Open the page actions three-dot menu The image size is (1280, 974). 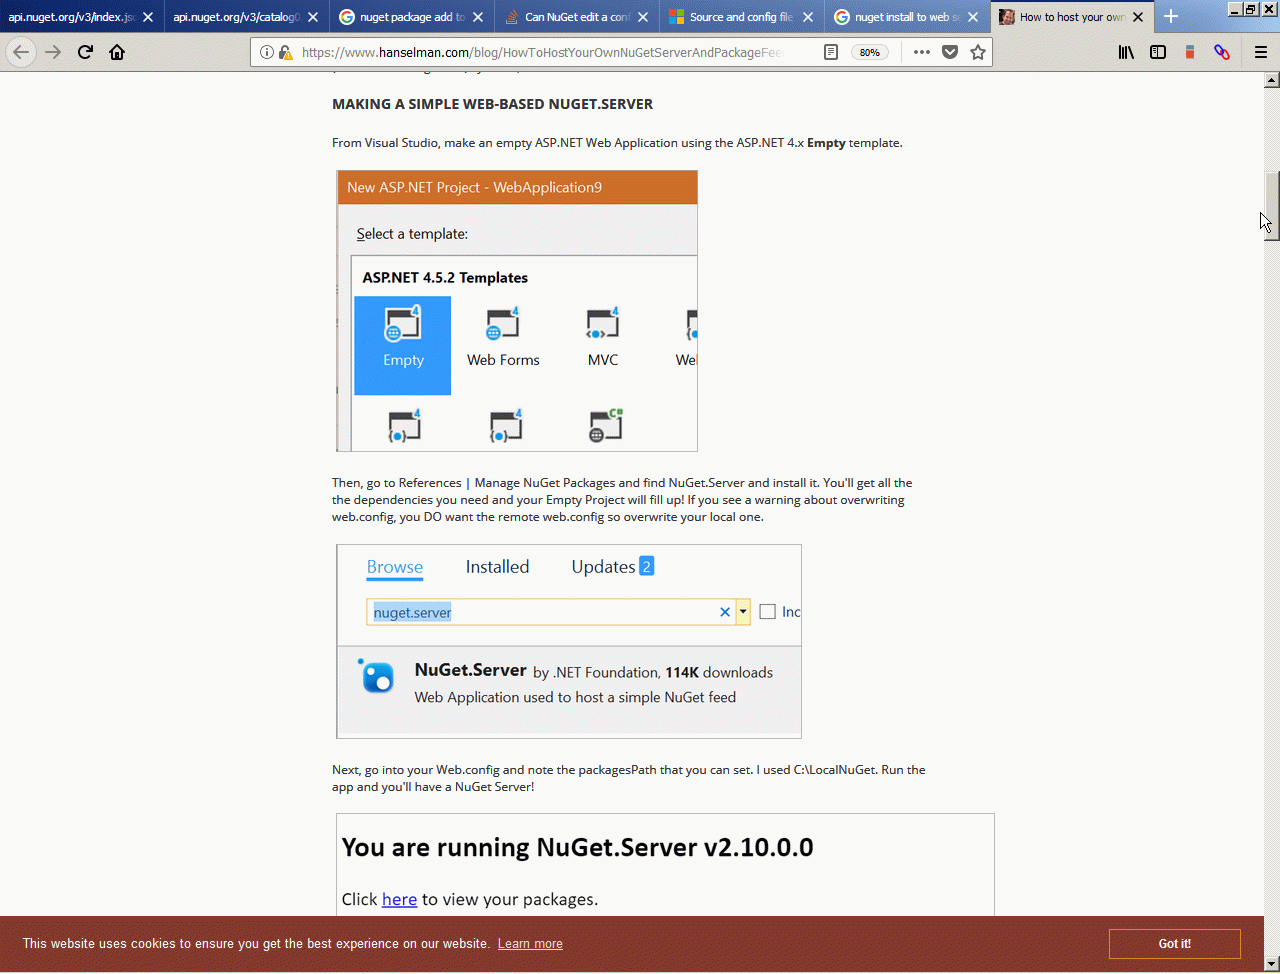tap(922, 52)
